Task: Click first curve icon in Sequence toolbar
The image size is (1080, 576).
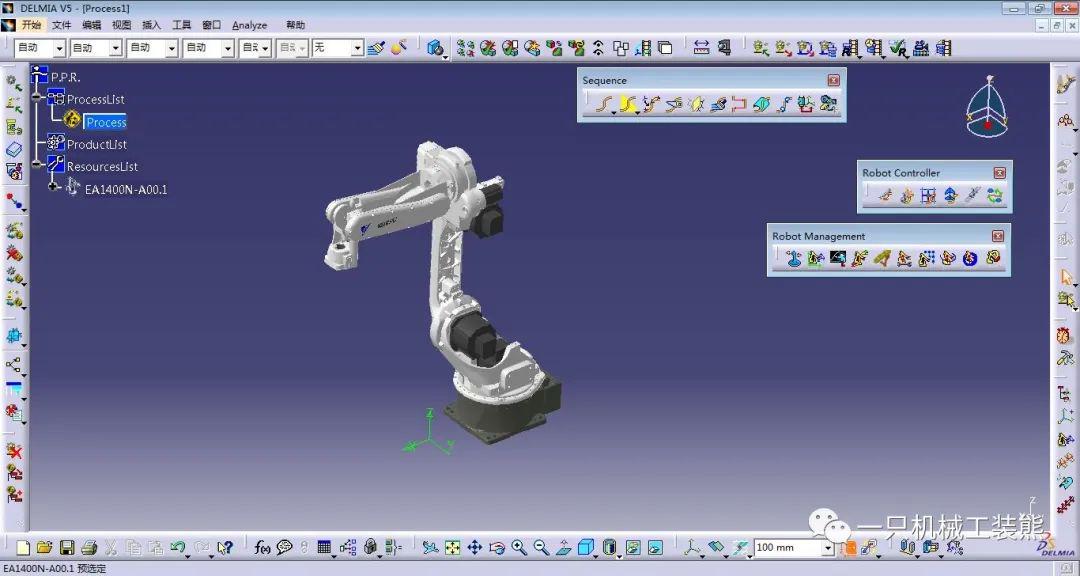Action: point(604,104)
